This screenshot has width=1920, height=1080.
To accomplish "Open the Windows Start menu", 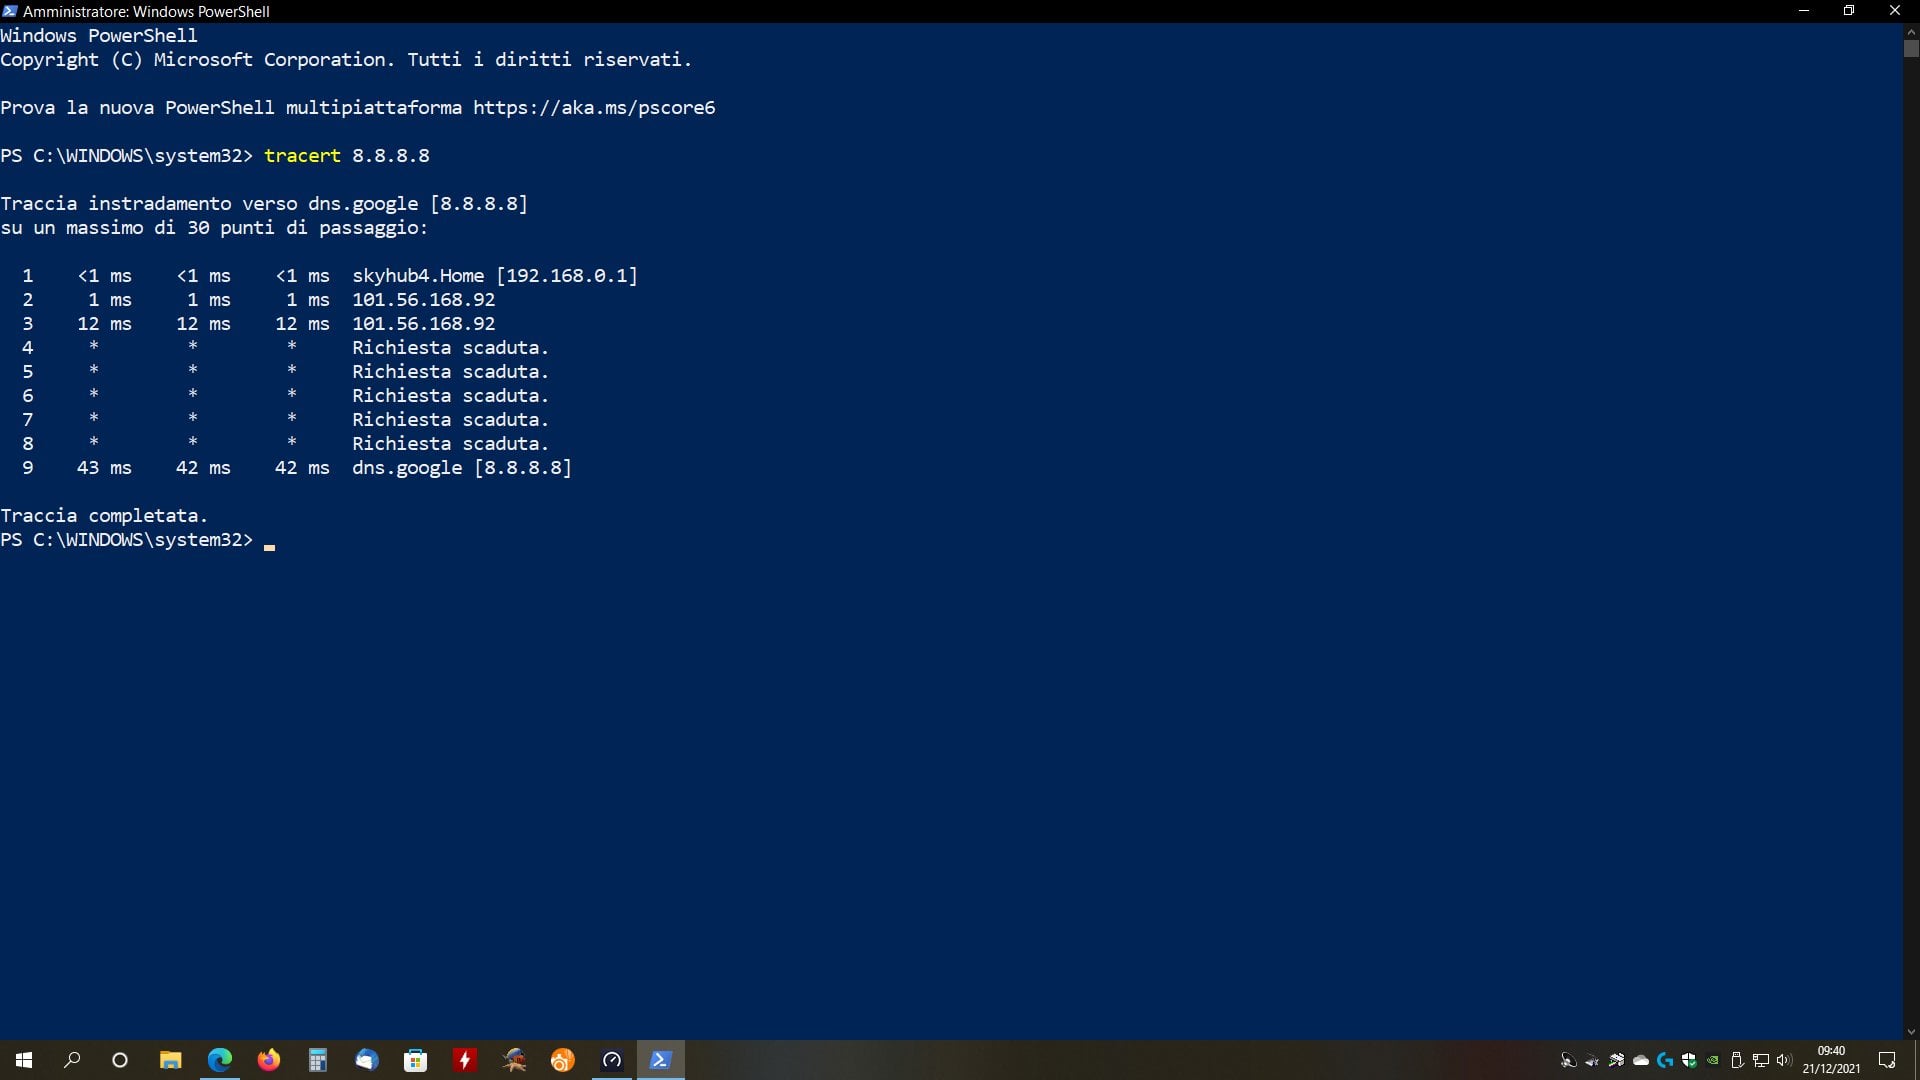I will tap(24, 1060).
